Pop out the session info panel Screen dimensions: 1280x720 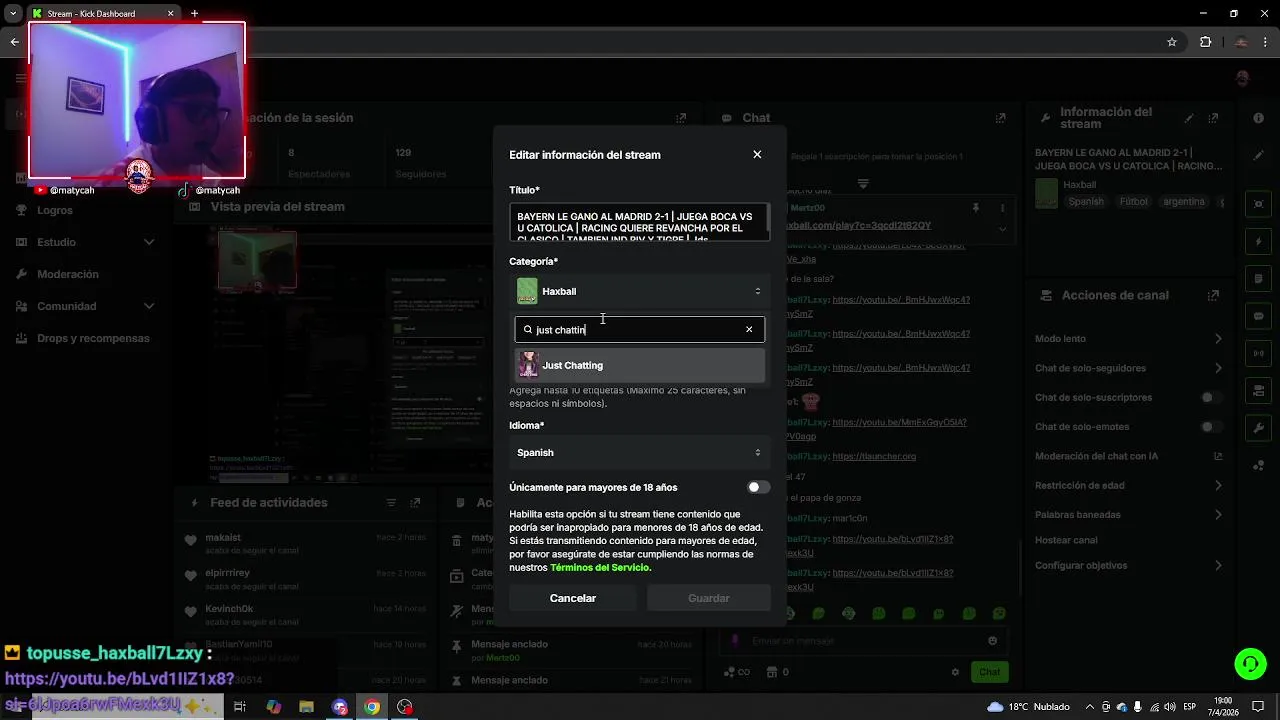click(681, 118)
